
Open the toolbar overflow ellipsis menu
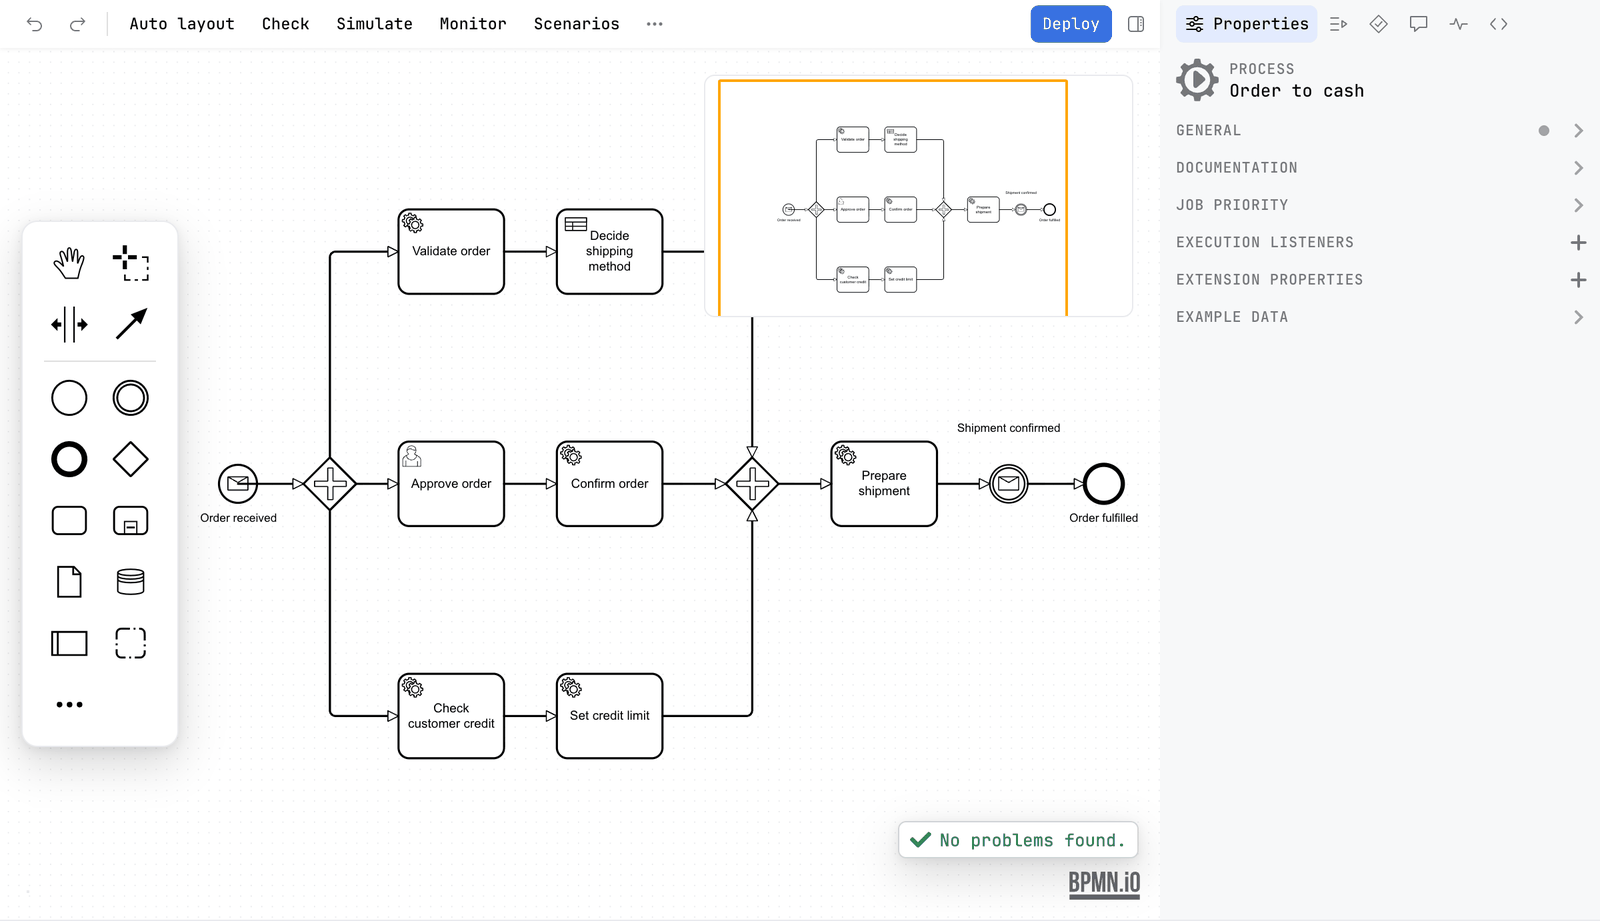tap(654, 24)
